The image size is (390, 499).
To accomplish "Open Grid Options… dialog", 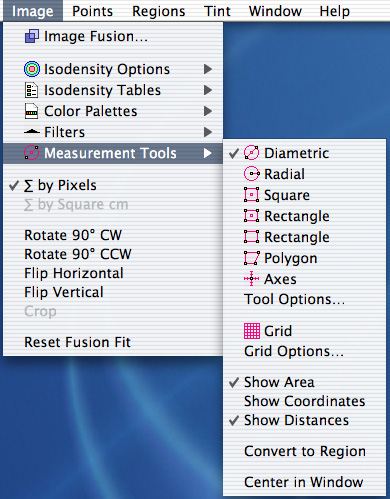I will tap(304, 351).
